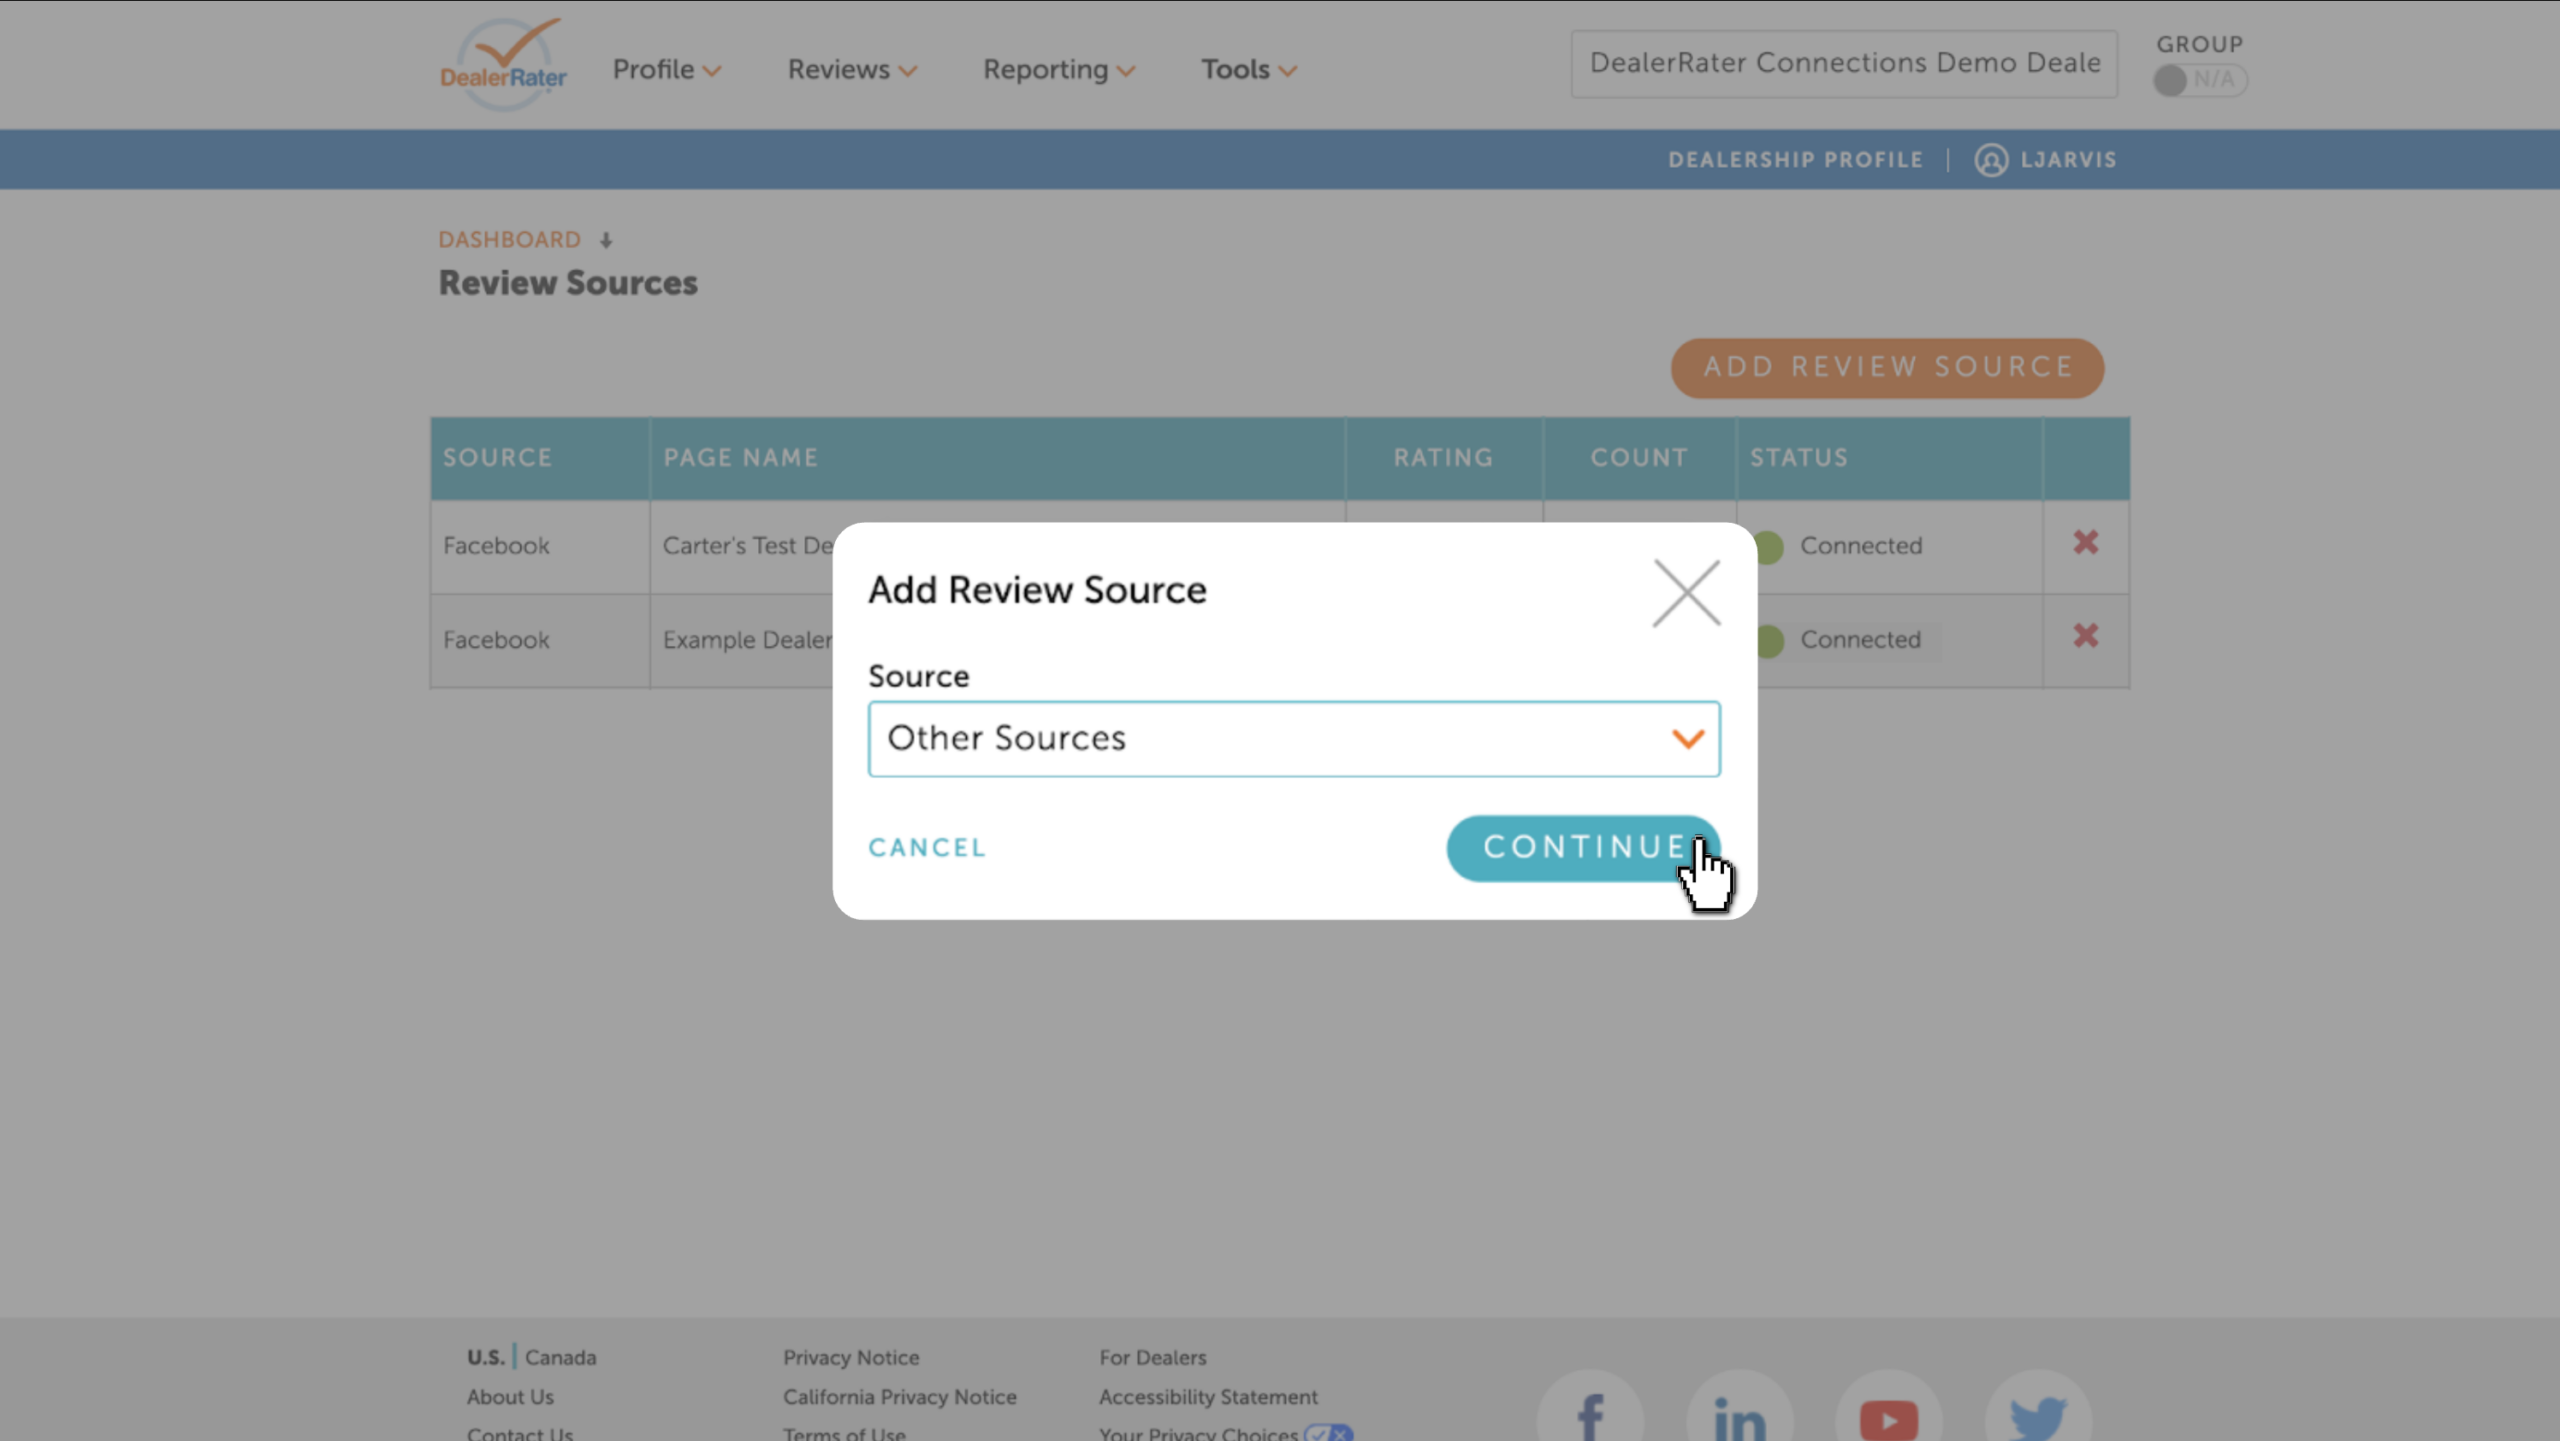The height and width of the screenshot is (1441, 2560).
Task: Close the Add Review Source dialog
Action: tap(1686, 593)
